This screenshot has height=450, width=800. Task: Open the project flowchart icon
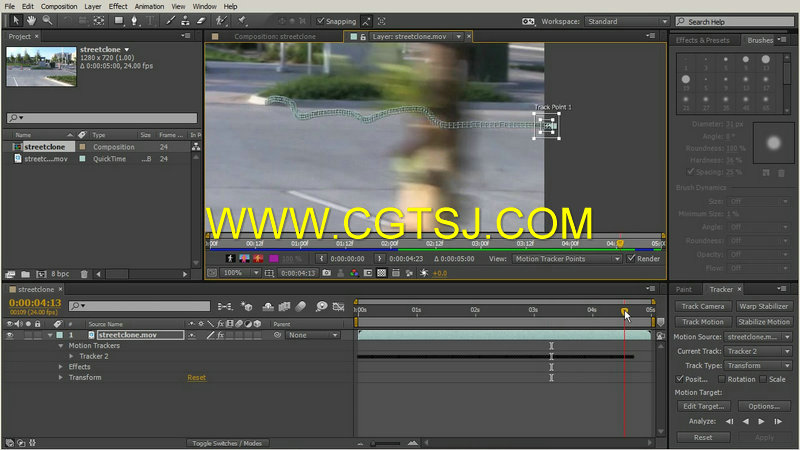coord(195,147)
